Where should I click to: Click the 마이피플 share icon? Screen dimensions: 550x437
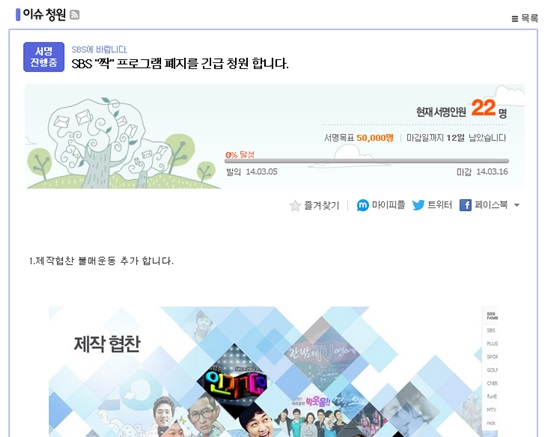tap(363, 205)
